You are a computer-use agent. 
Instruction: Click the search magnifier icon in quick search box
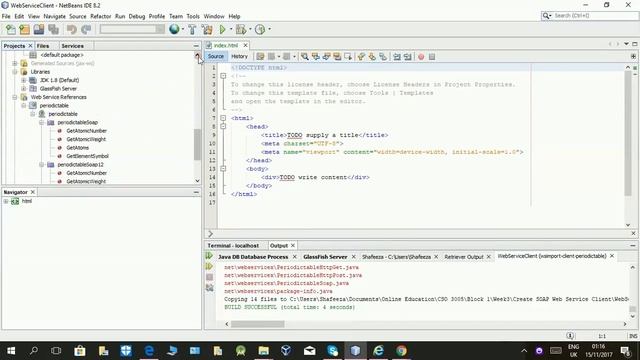(x=546, y=16)
